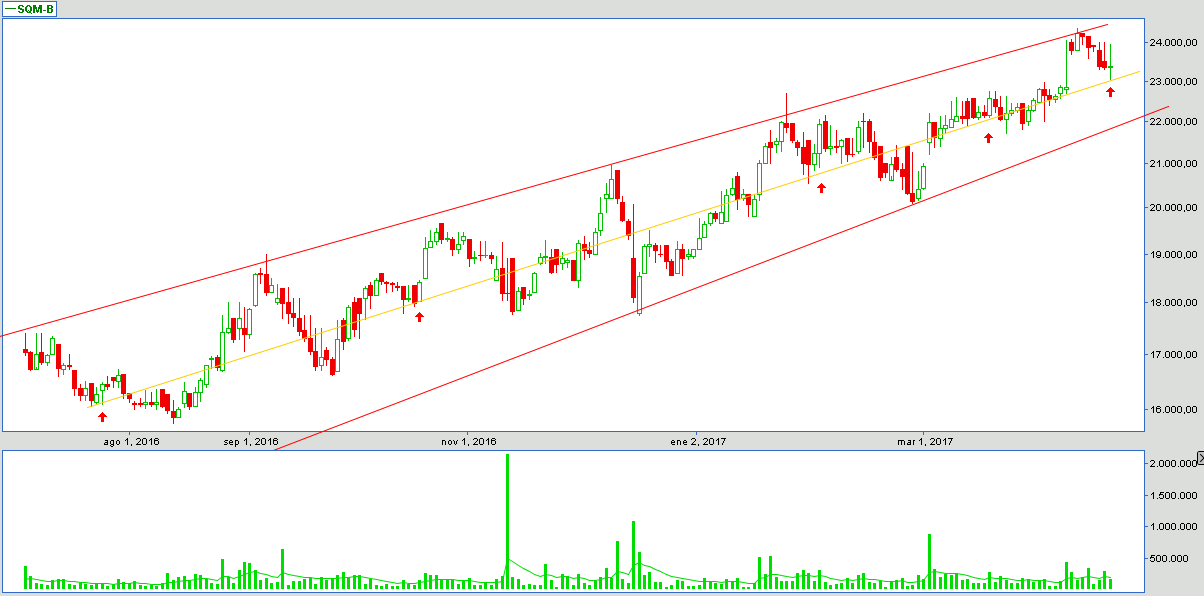Select the 23.000,00 price axis label
This screenshot has width=1204, height=596.
point(1173,81)
